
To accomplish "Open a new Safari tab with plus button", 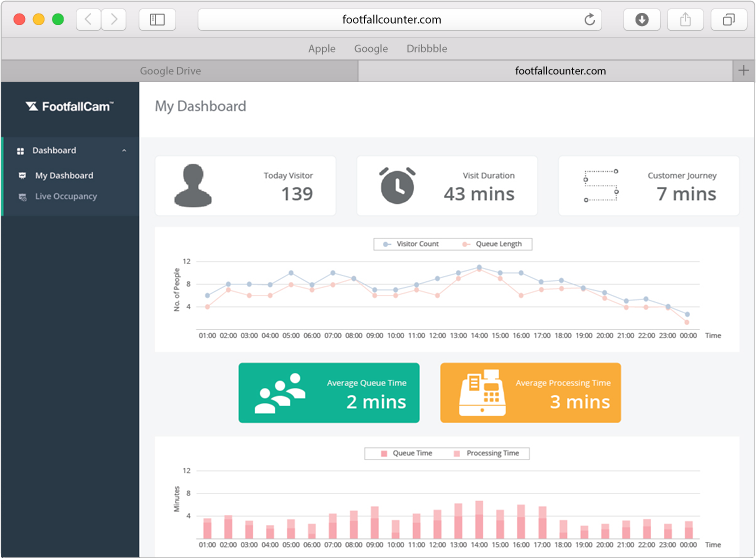I will pos(742,70).
